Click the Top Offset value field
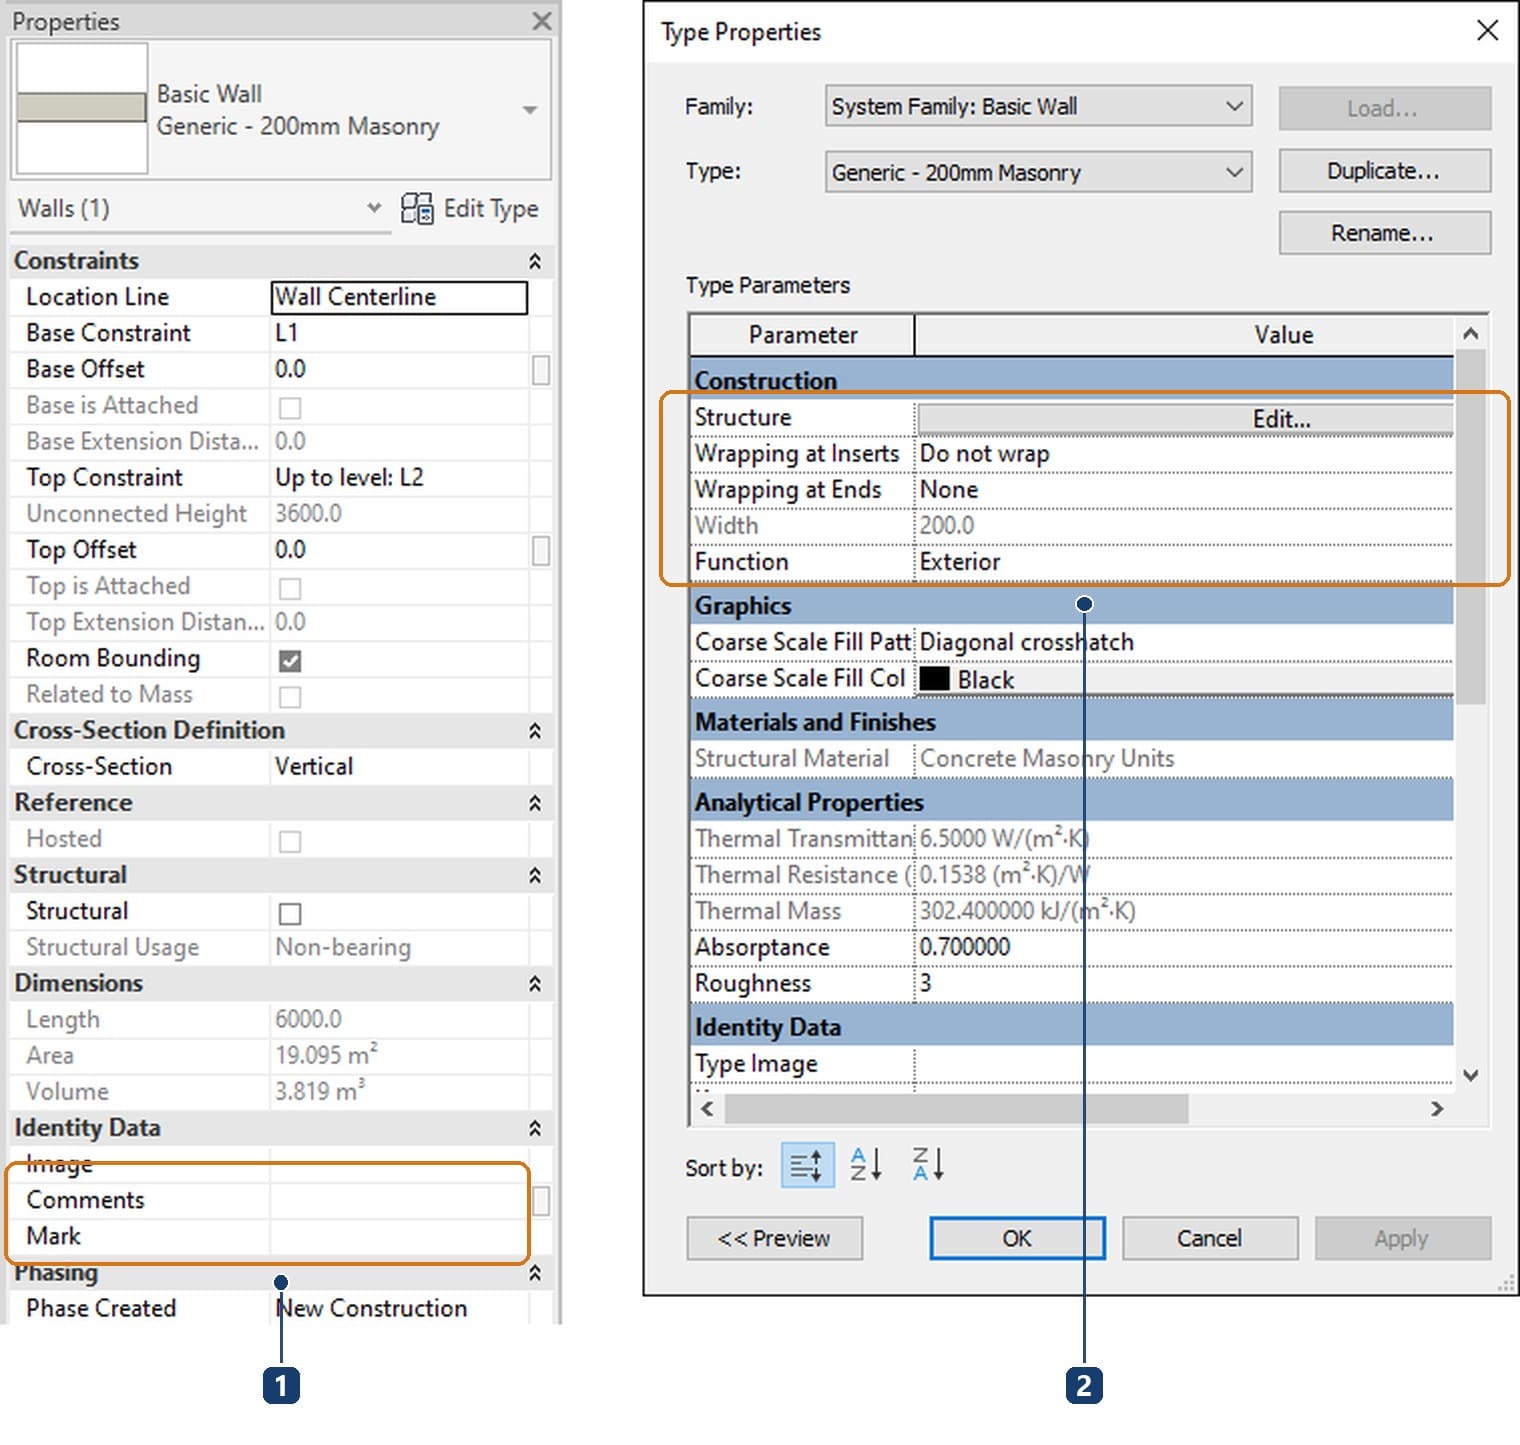Viewport: 1520px width, 1445px height. click(x=399, y=550)
